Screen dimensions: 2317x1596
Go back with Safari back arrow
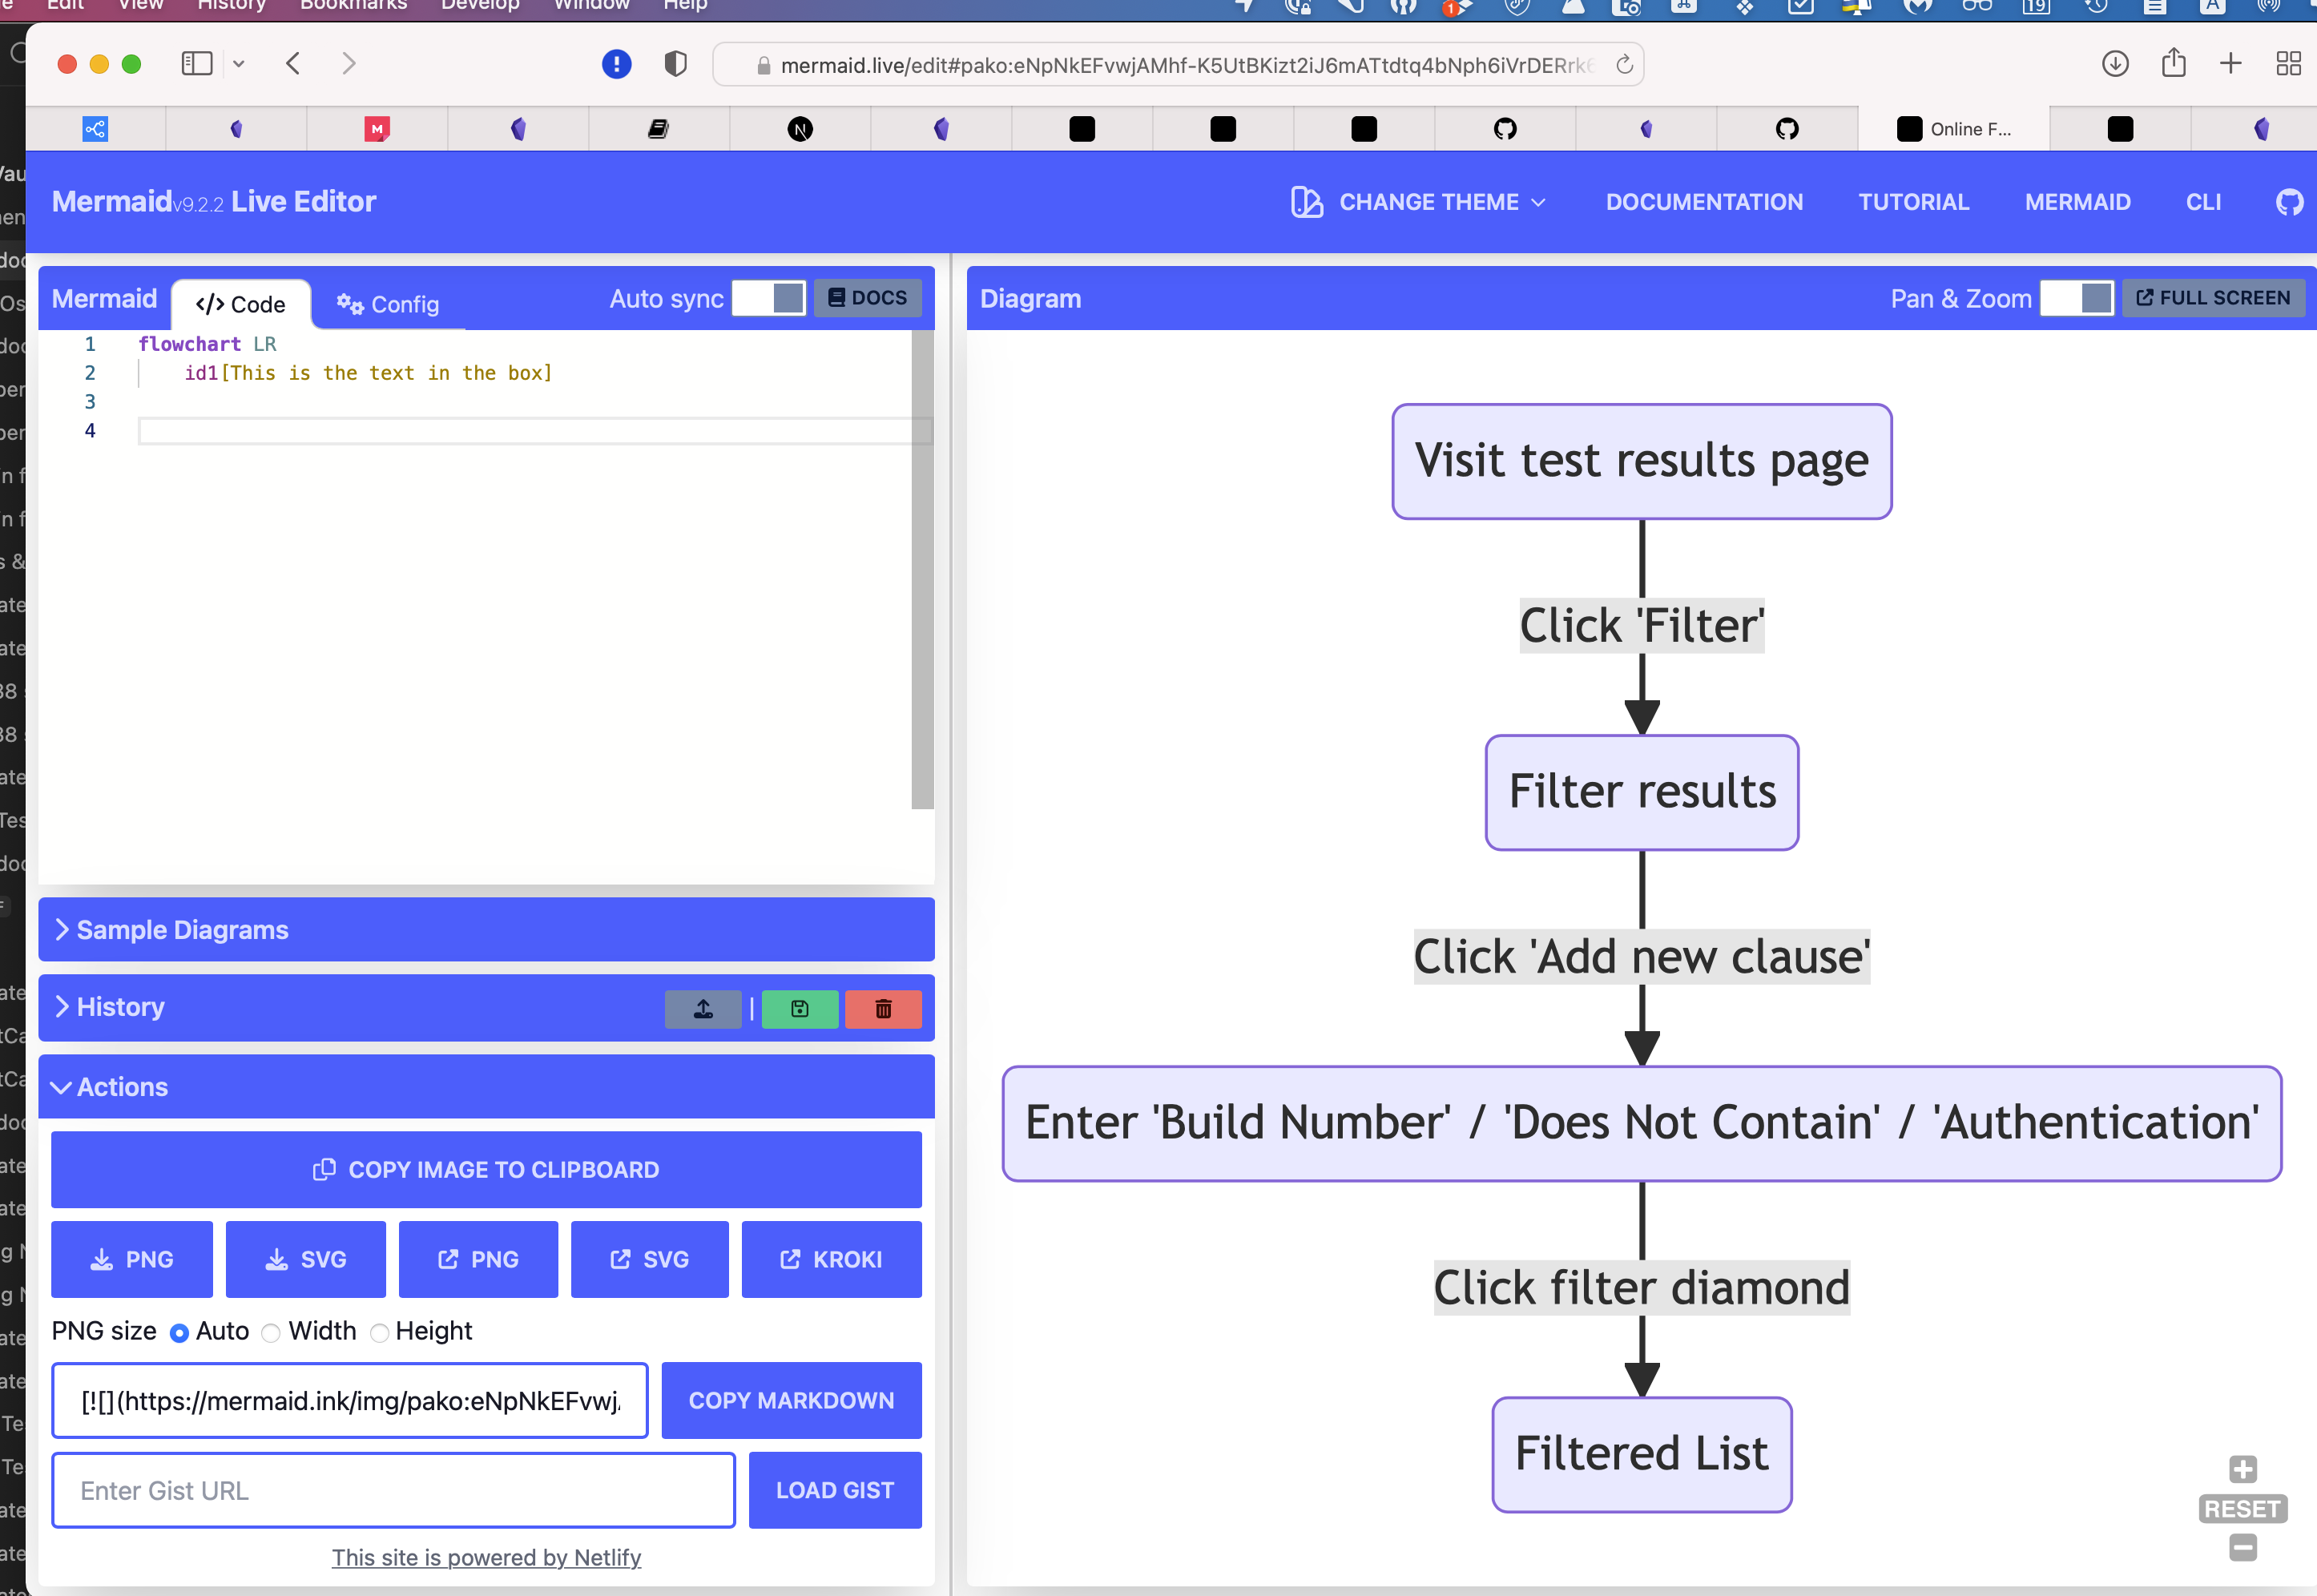[293, 64]
